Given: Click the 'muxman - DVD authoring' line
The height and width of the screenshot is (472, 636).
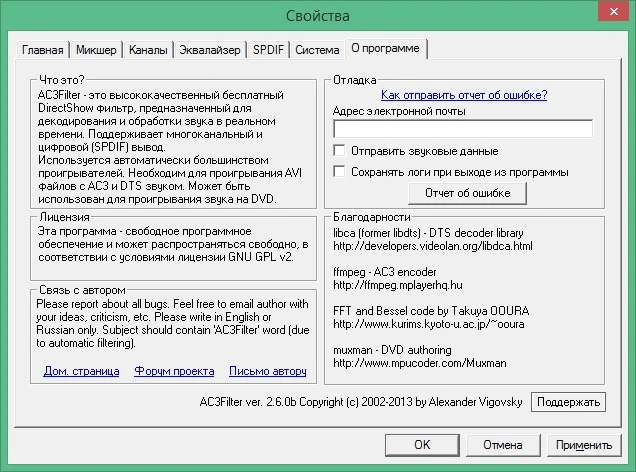Looking at the screenshot, I should [x=392, y=350].
